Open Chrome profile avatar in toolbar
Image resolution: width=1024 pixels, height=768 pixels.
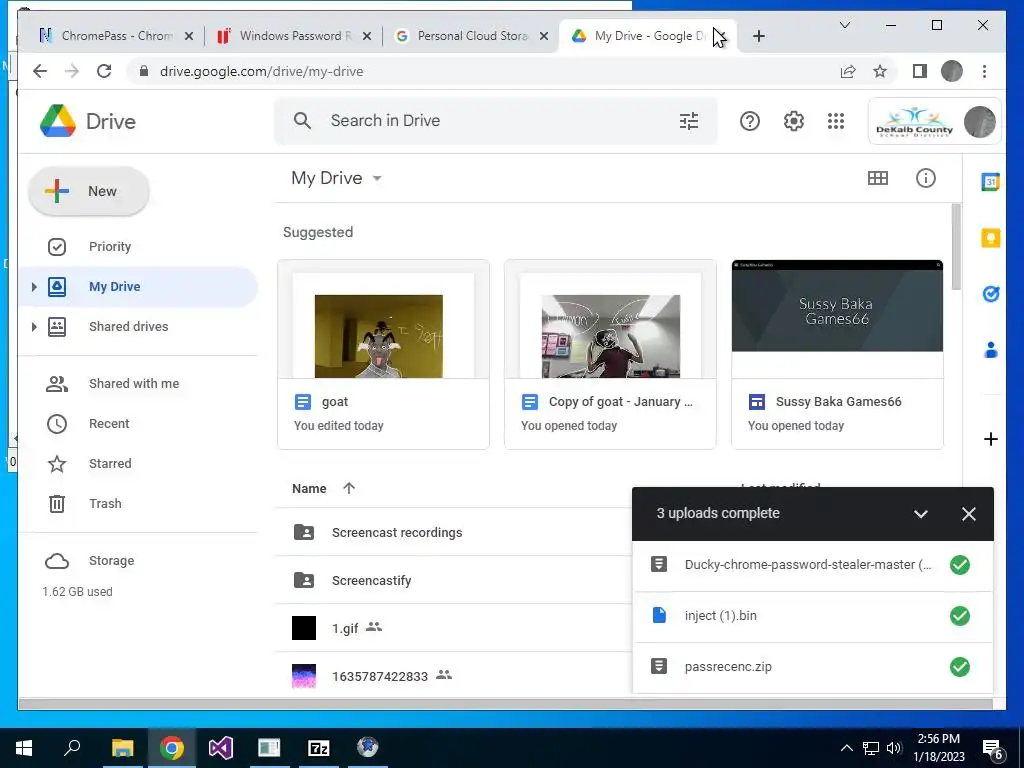point(952,71)
